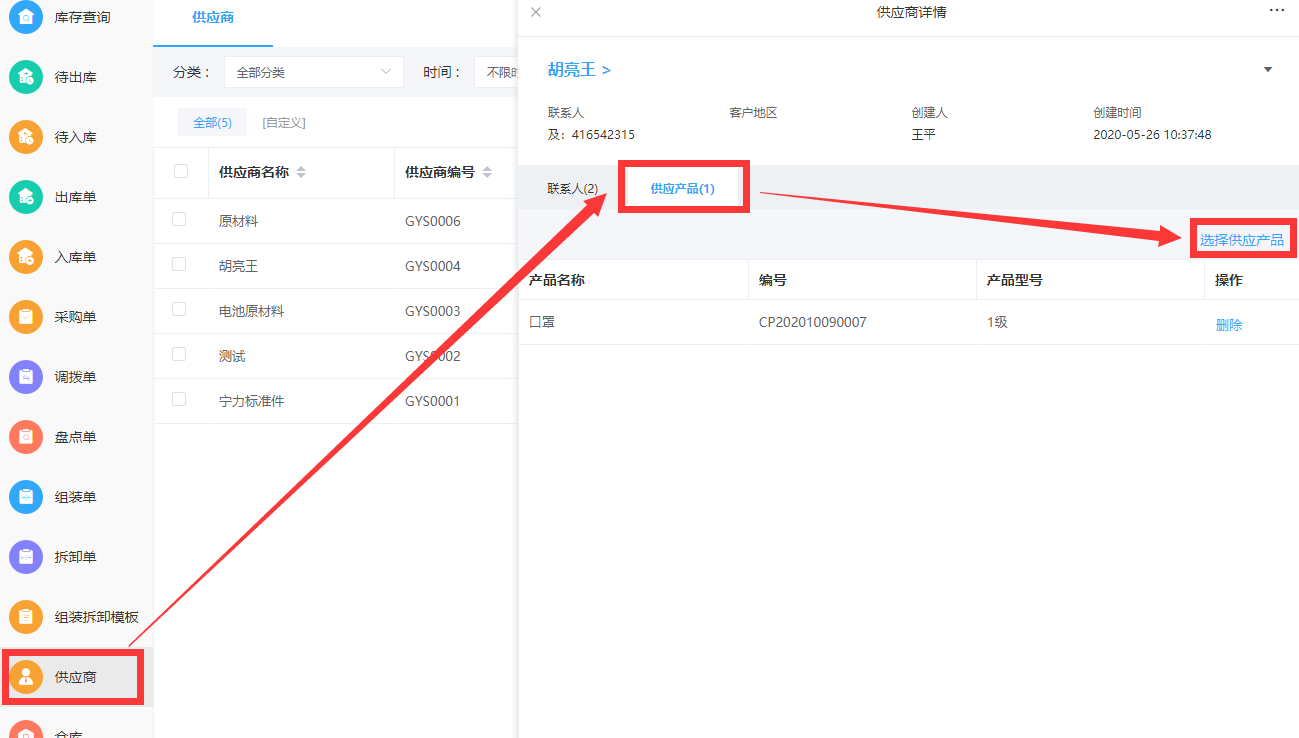Open the 时间 不限 dropdown
Viewport: 1299px width, 738px height.
tap(496, 72)
